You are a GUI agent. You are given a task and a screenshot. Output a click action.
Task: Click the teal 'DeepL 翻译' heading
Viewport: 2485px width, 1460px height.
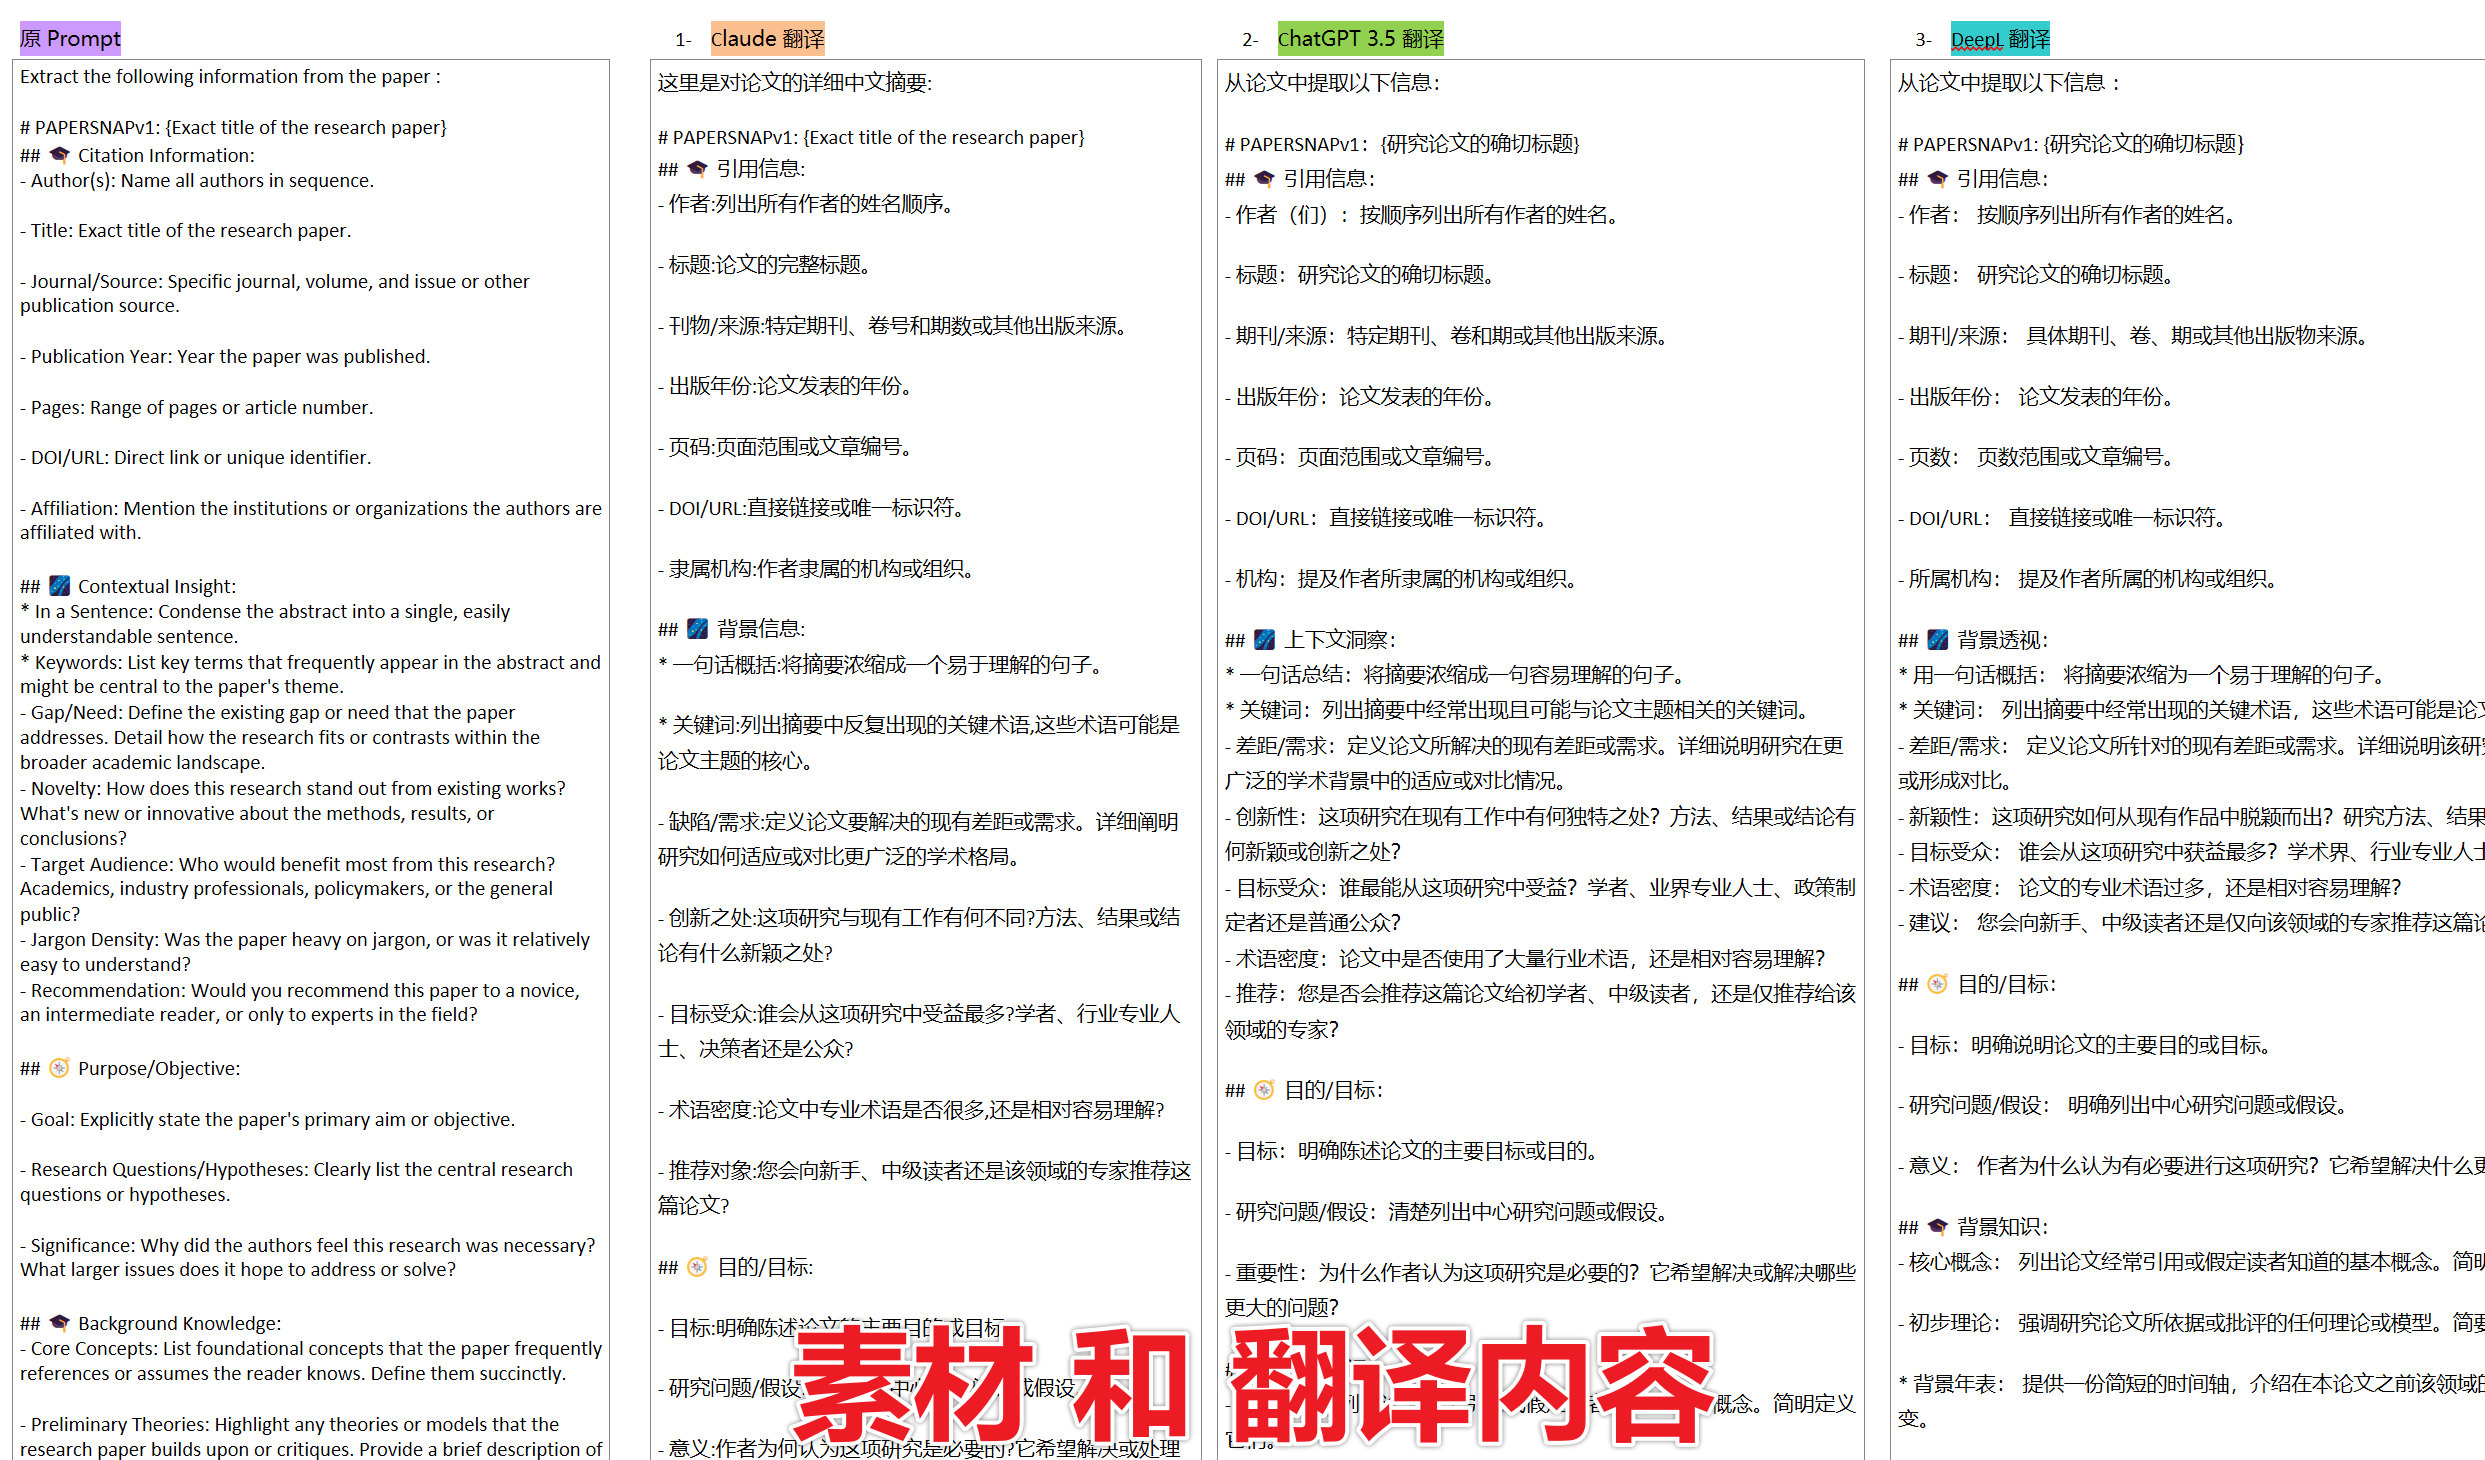click(x=2000, y=38)
